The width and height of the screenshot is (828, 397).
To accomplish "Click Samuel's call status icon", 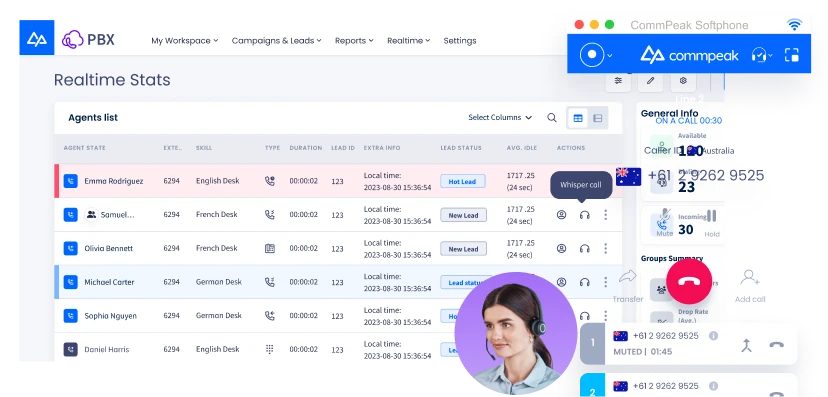I will tap(71, 215).
